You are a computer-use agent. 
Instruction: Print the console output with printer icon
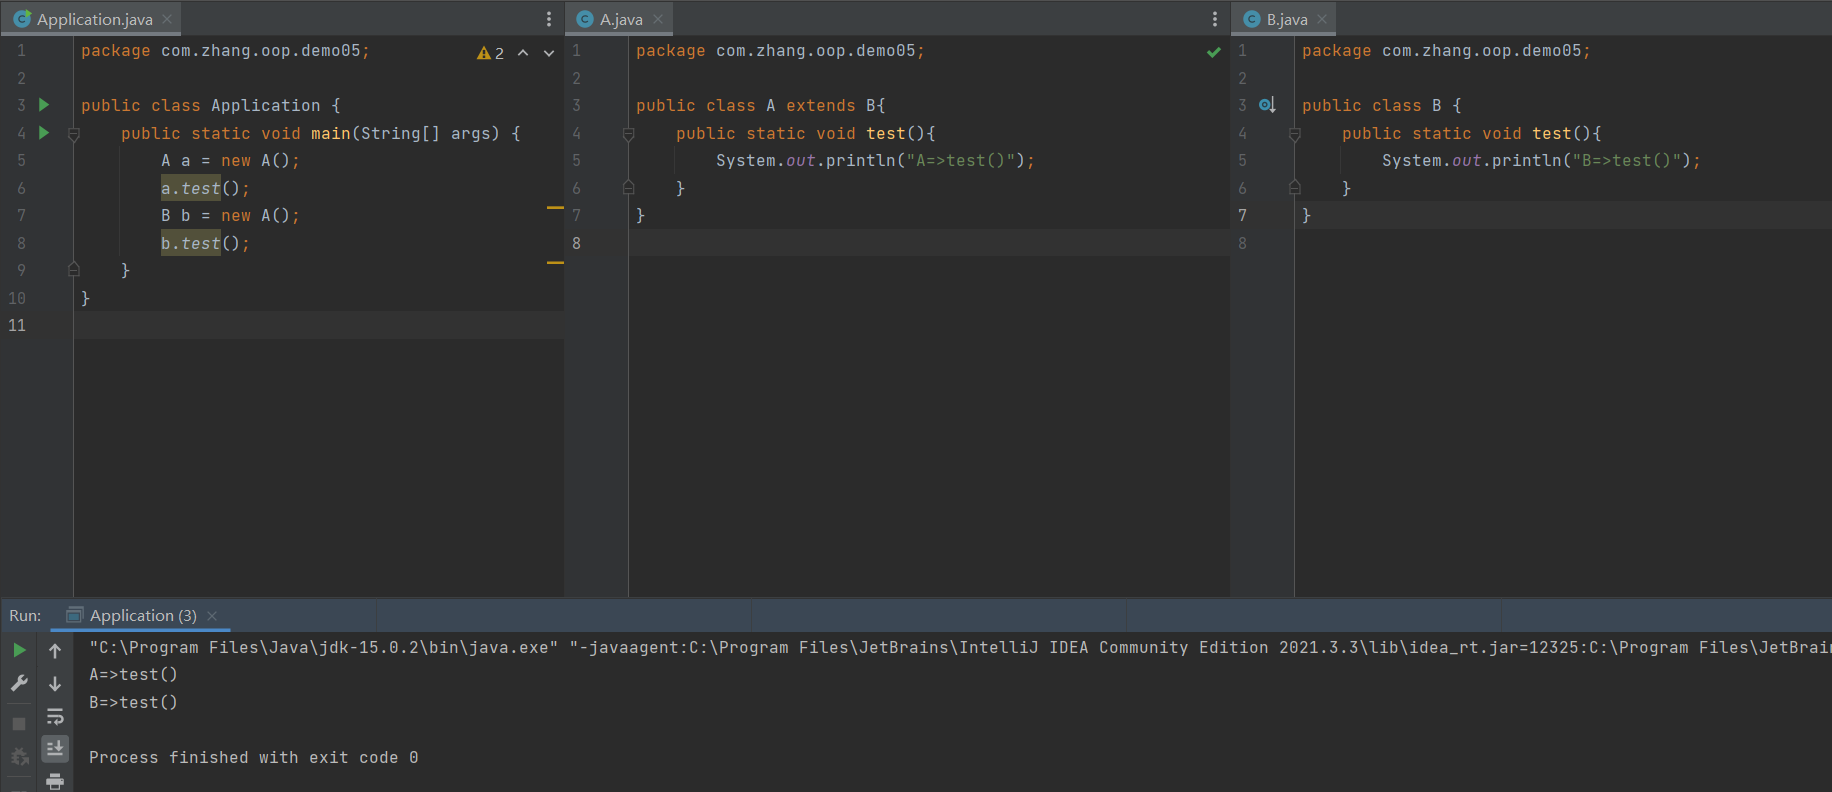(55, 781)
